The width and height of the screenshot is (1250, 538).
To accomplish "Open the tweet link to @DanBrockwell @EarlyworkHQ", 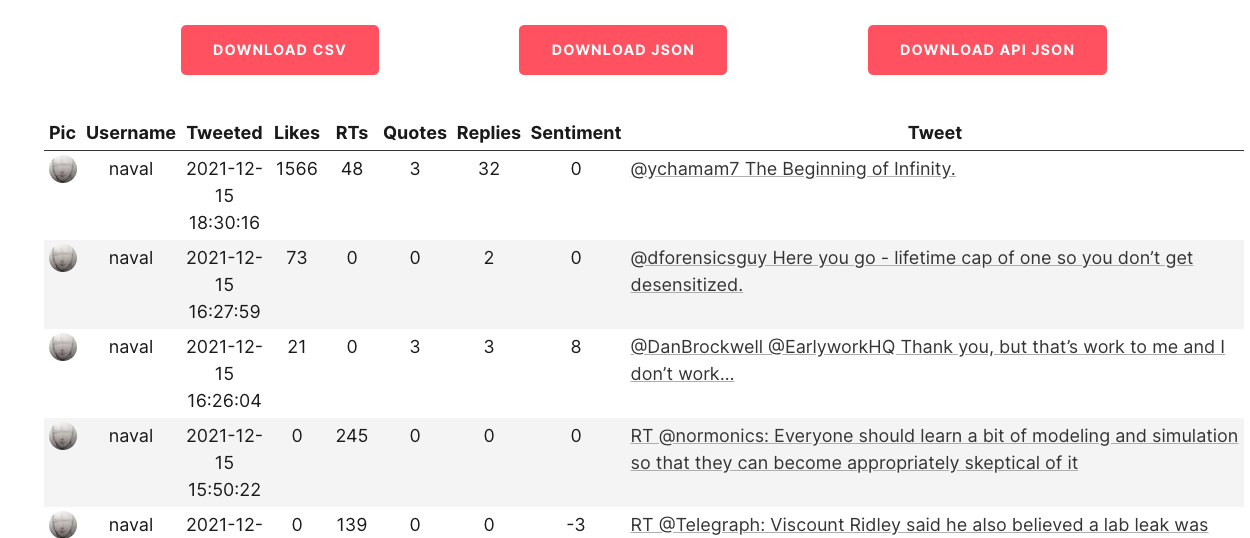I will (x=928, y=360).
